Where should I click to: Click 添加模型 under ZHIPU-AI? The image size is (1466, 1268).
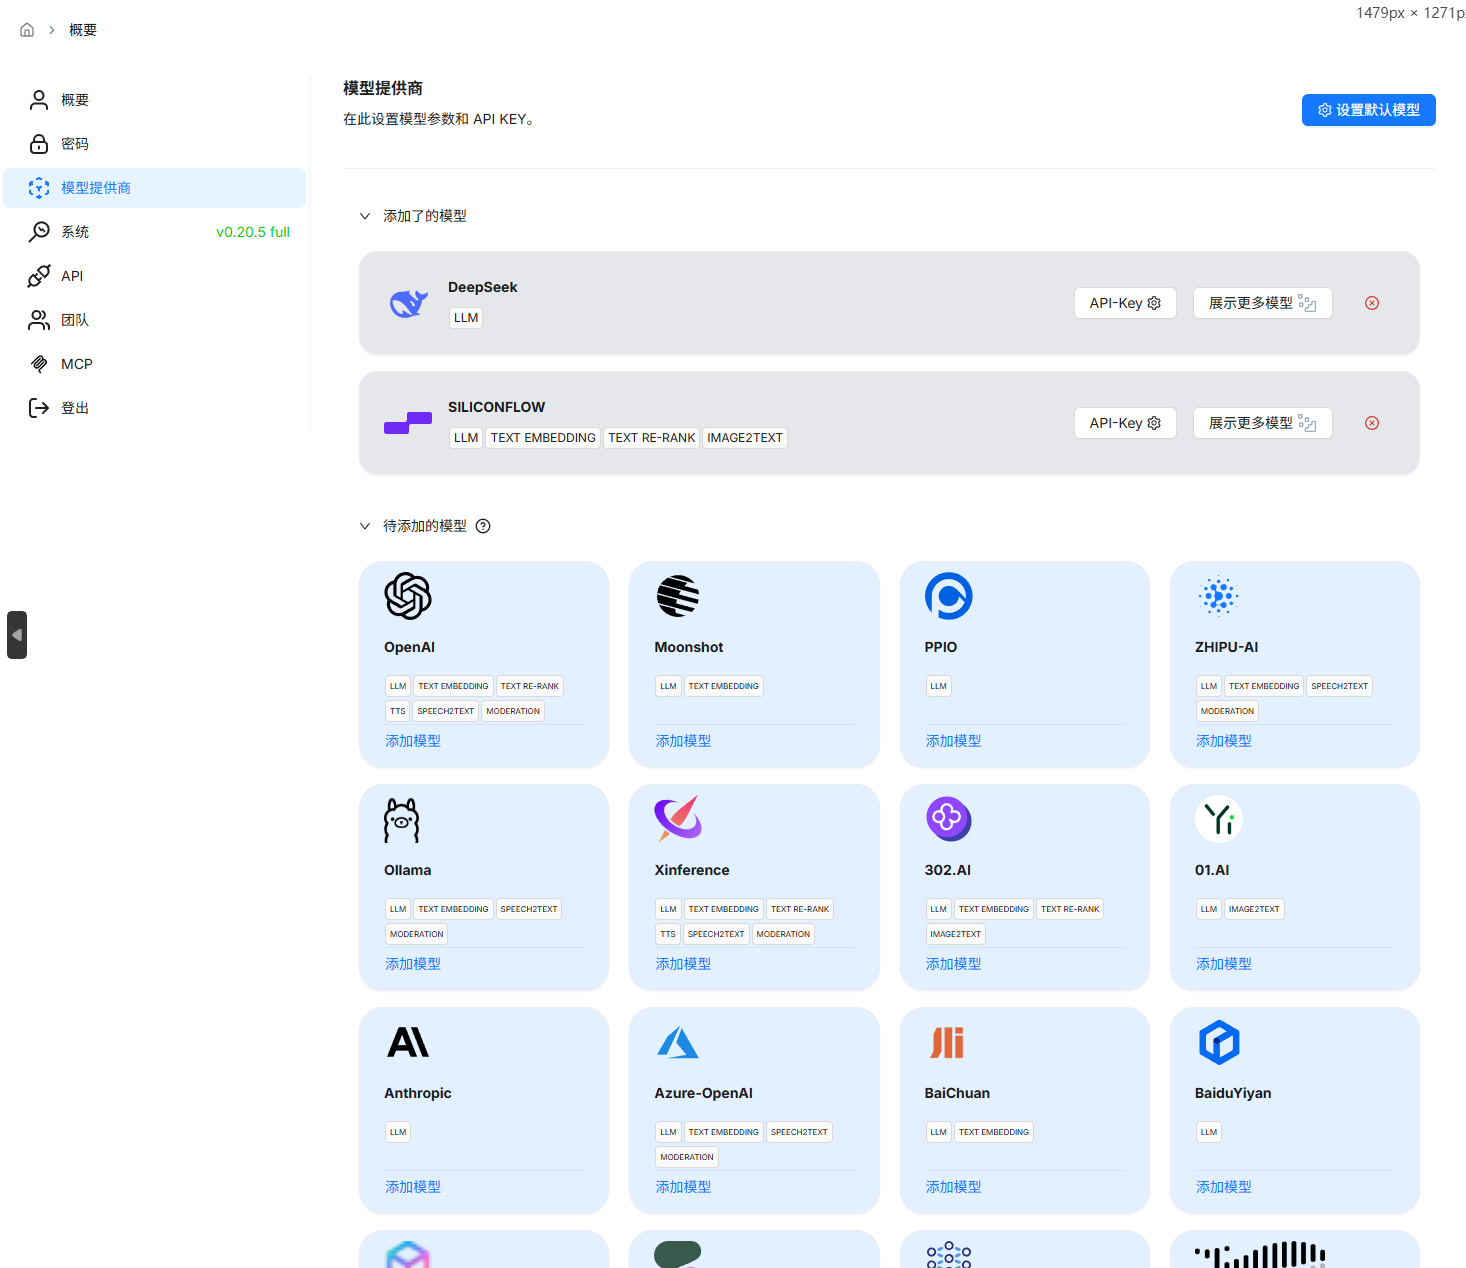[1224, 741]
